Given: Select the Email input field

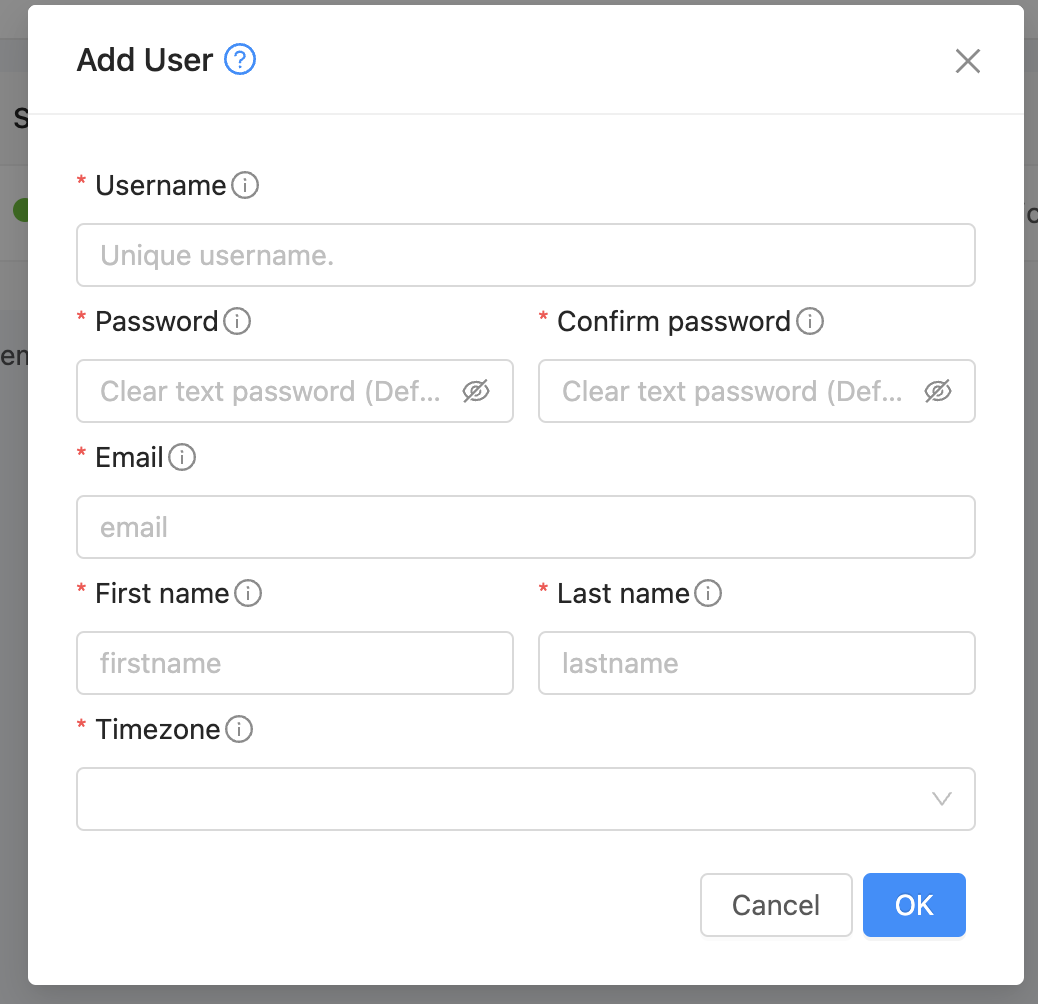Looking at the screenshot, I should coord(525,527).
